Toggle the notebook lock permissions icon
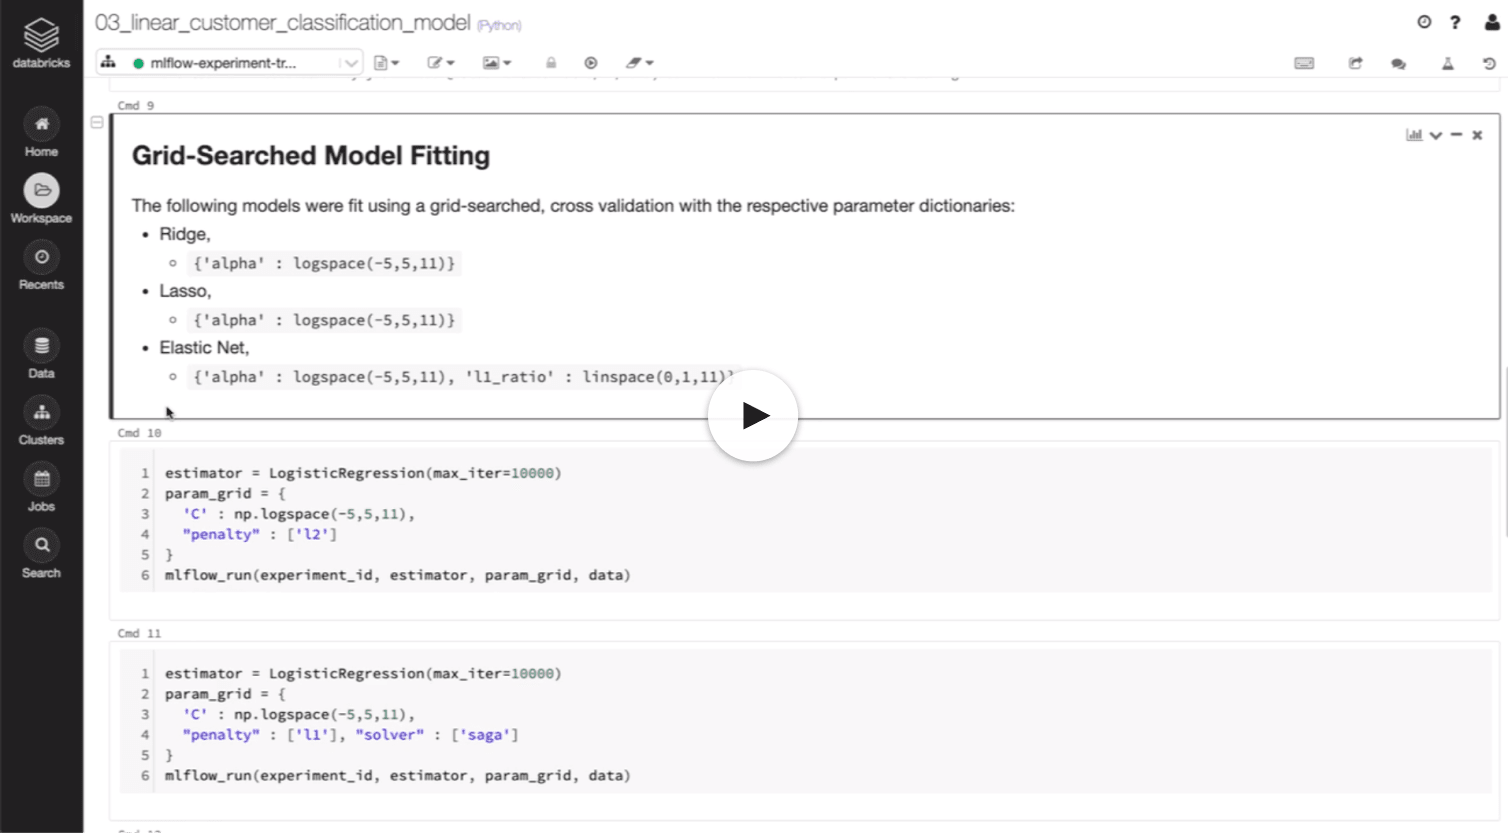 (551, 63)
